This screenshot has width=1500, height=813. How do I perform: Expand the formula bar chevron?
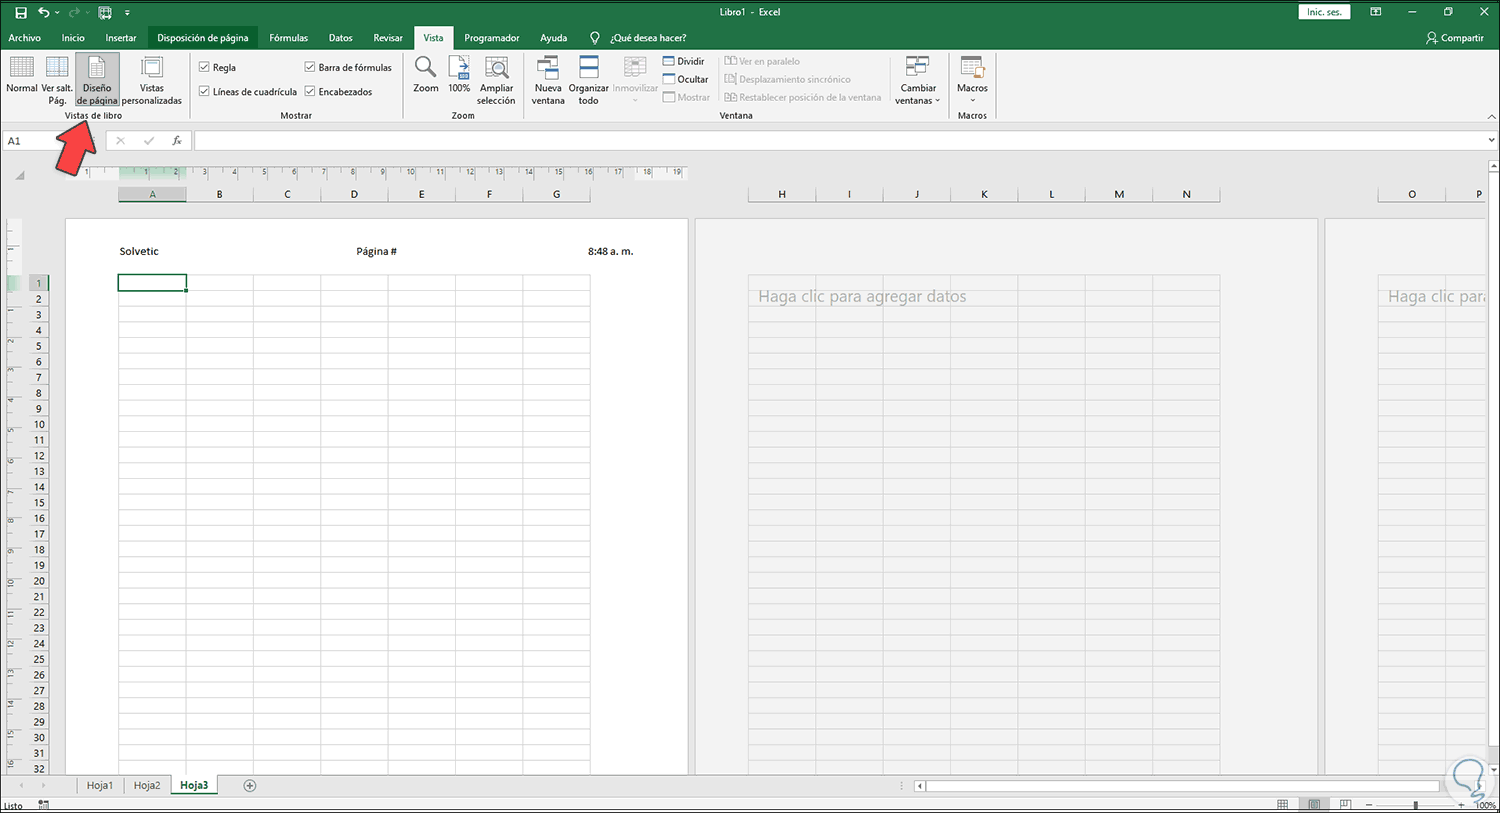1492,141
